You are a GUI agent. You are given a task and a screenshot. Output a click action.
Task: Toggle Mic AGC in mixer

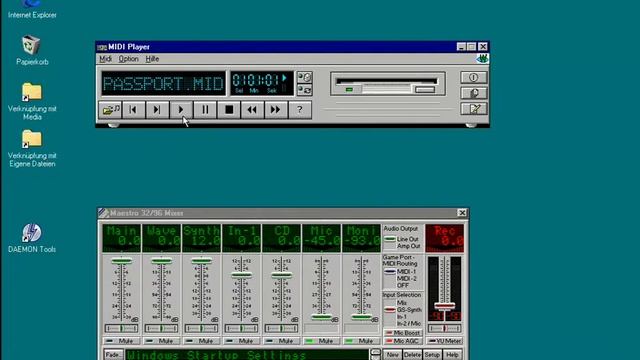point(402,341)
